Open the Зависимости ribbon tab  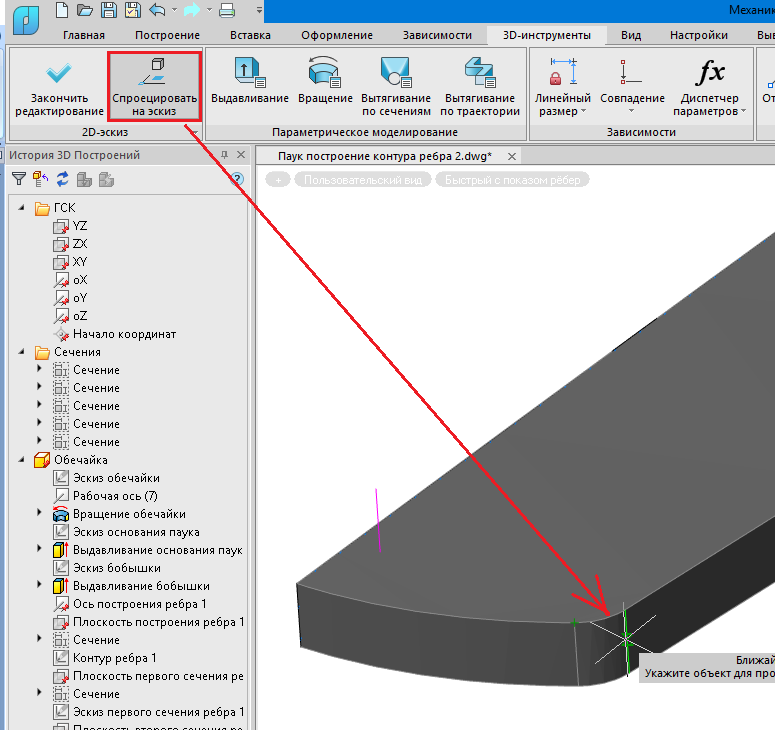[x=437, y=35]
